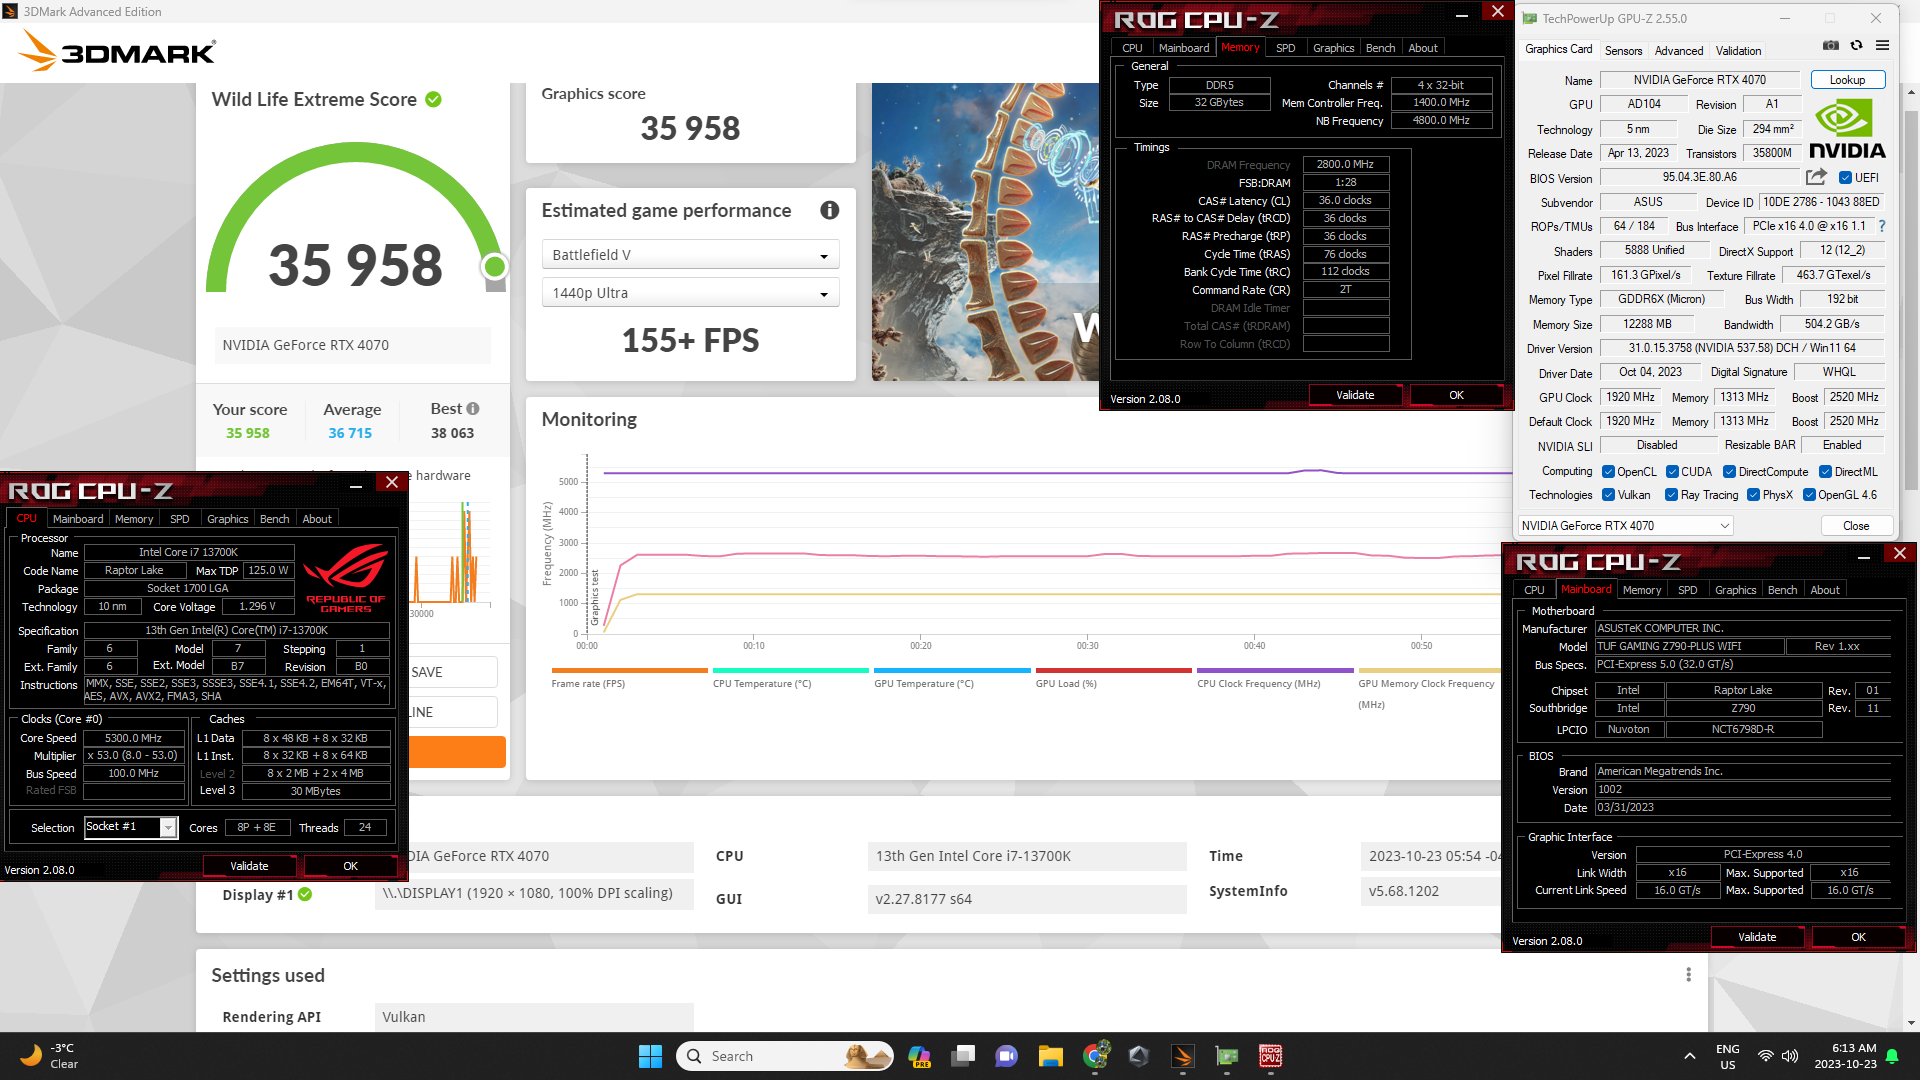Toggle the PhysX checkbox
The height and width of the screenshot is (1080, 1920).
click(x=1753, y=495)
